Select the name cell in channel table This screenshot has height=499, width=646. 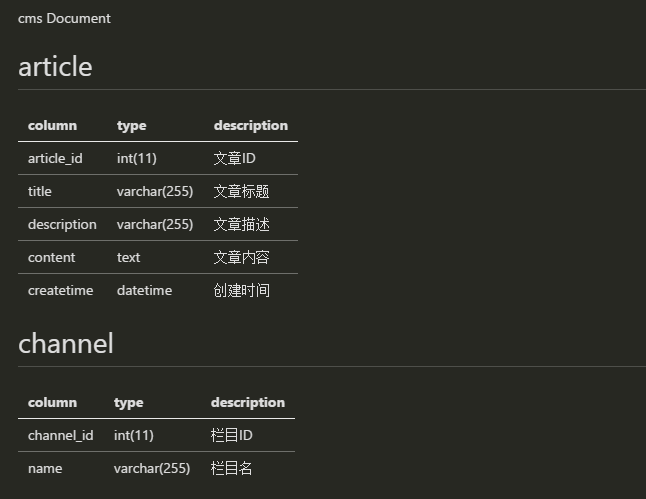point(45,468)
